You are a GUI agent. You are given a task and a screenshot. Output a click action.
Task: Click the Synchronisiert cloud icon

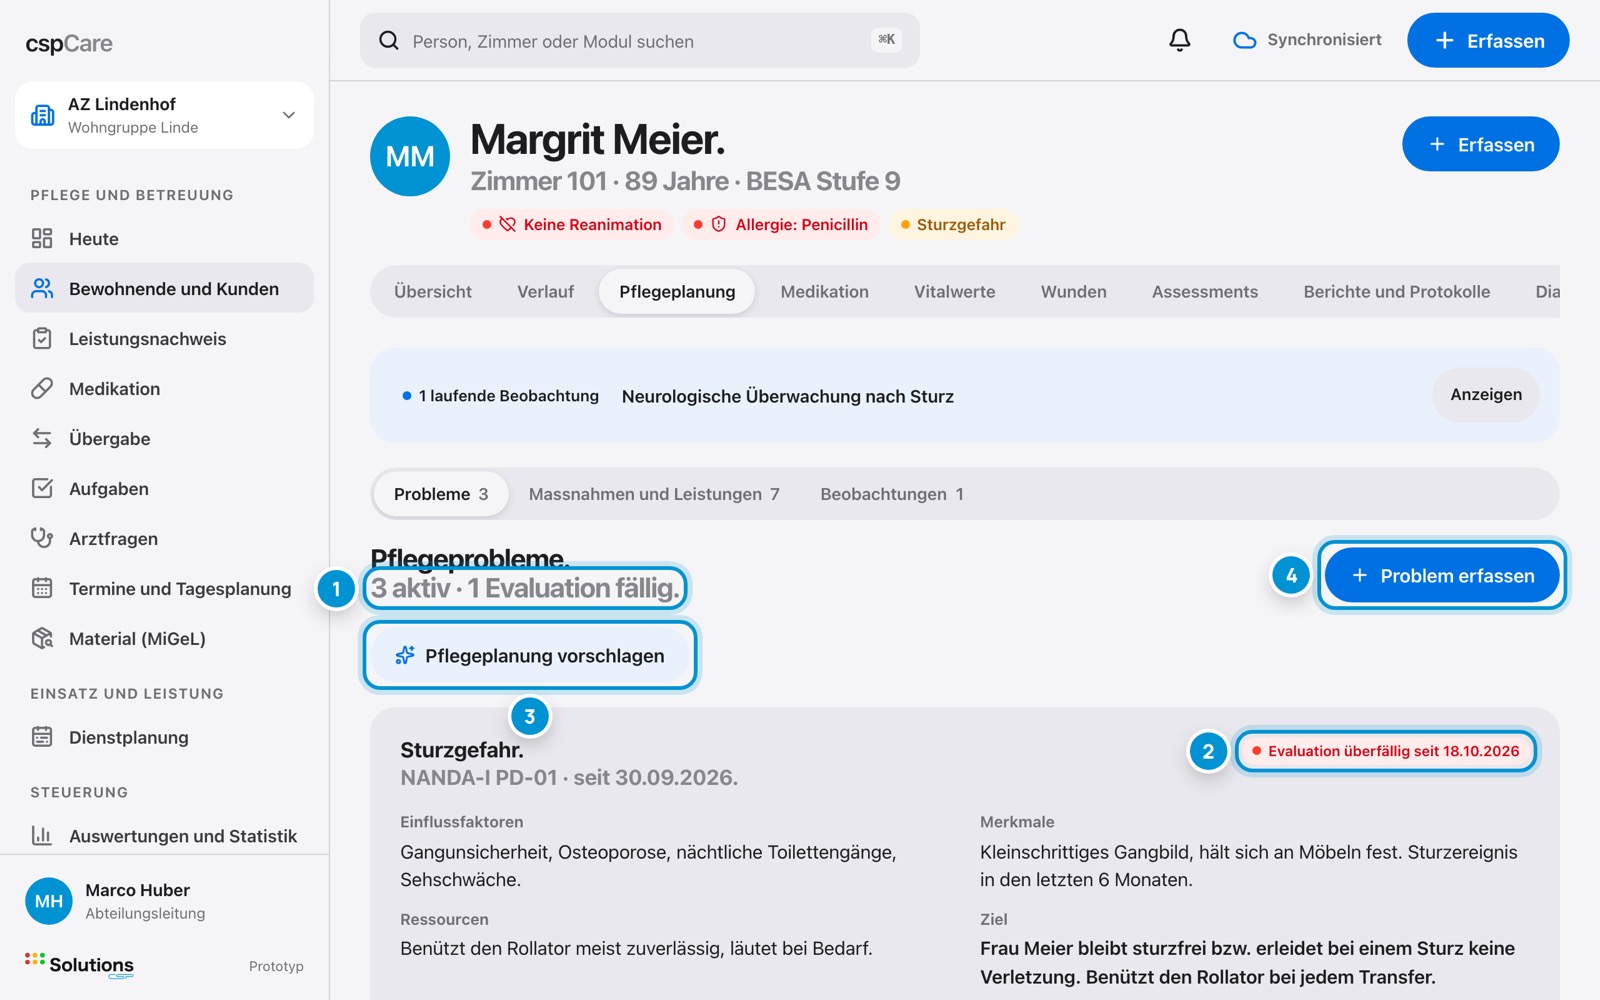[x=1244, y=40]
